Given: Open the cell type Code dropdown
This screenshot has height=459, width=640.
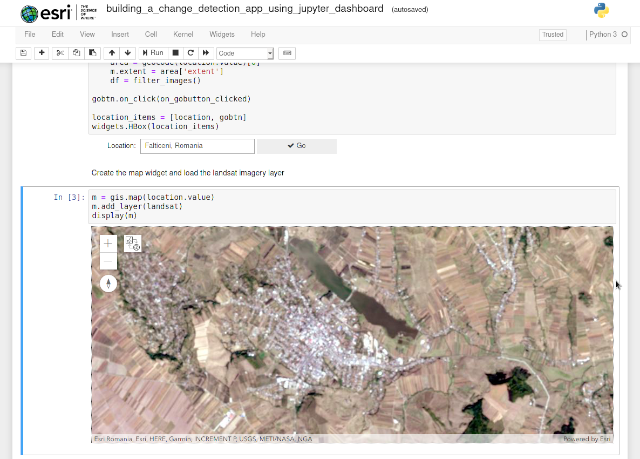Looking at the screenshot, I should (245, 53).
